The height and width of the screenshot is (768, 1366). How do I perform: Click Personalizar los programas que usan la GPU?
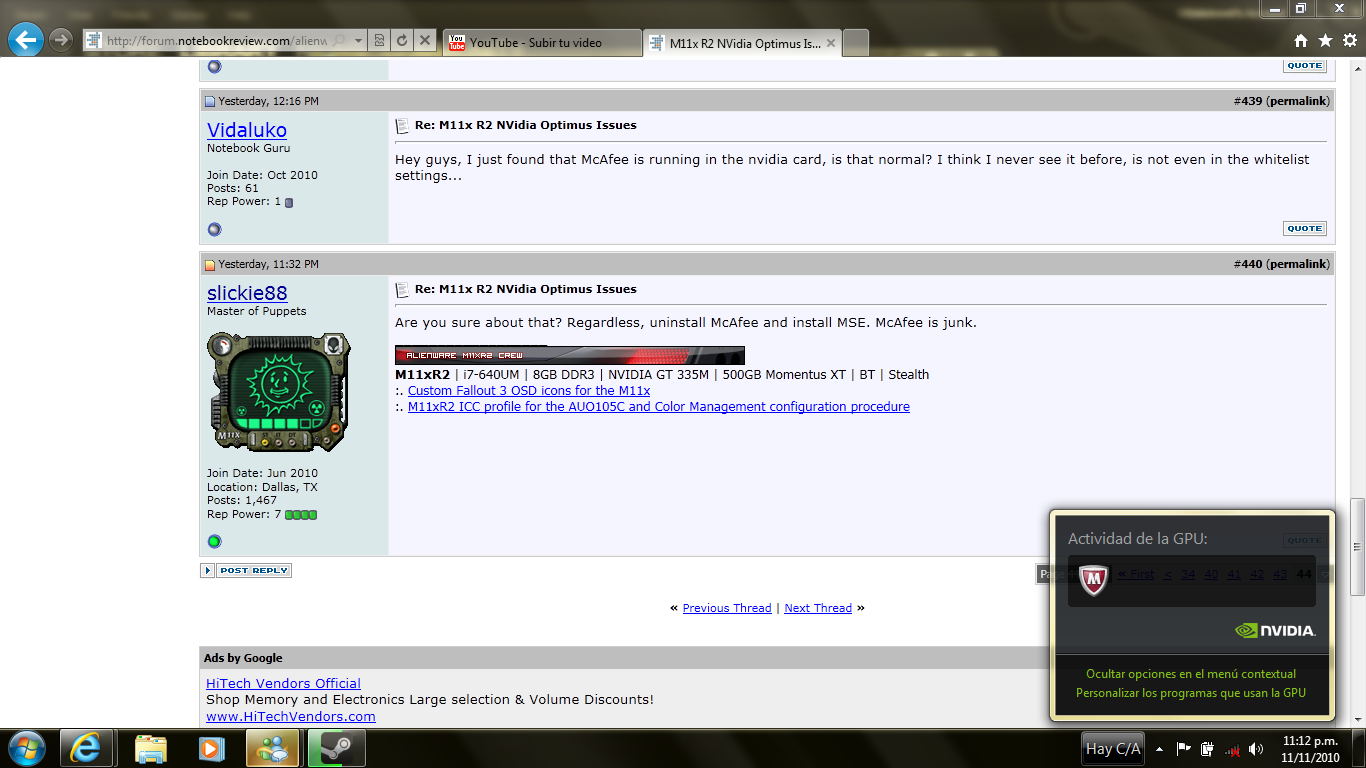1191,693
